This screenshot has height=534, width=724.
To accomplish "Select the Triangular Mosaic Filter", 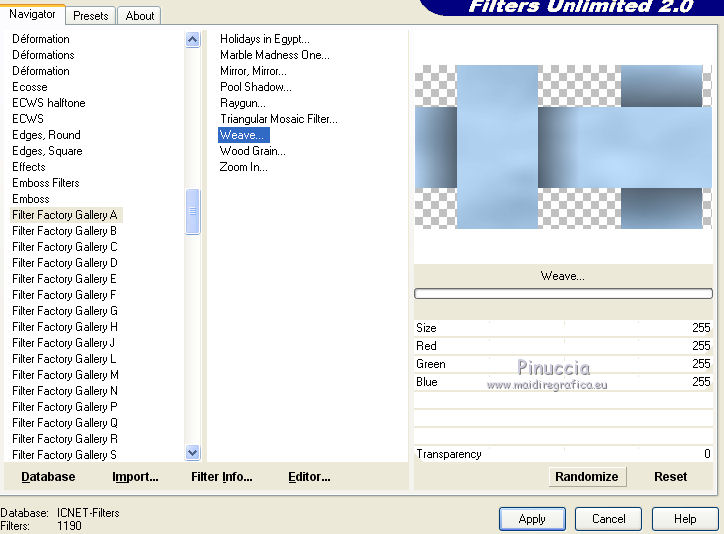I will (278, 119).
